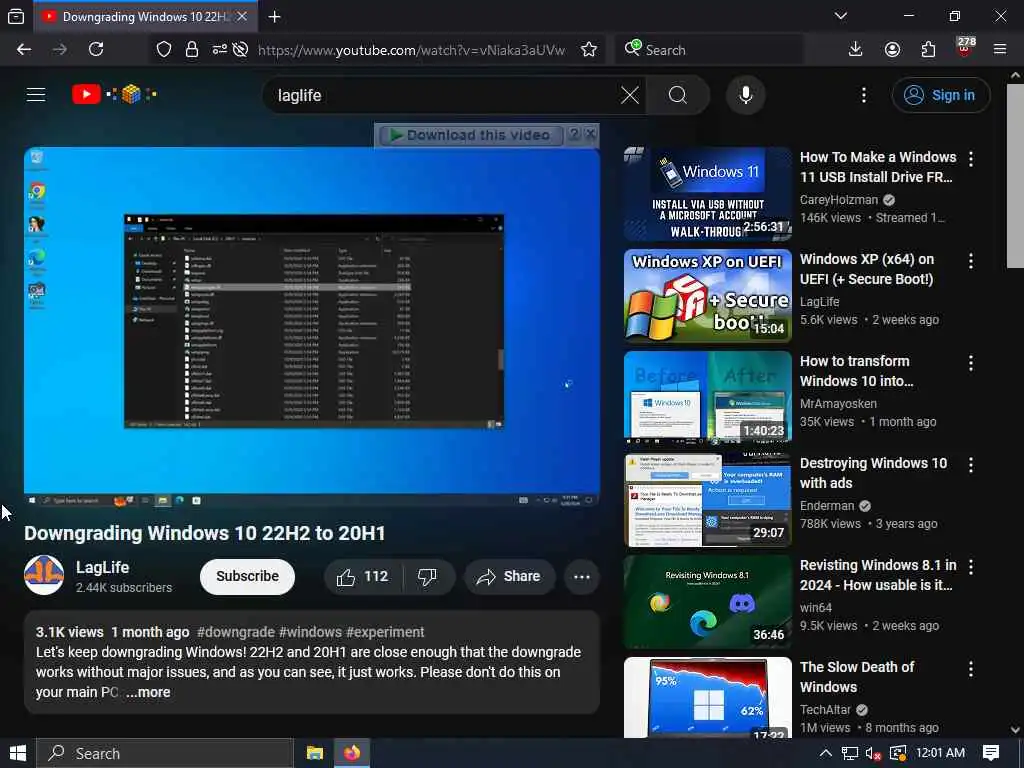
Task: Open options for Windows XP UEFI video
Action: [971, 261]
